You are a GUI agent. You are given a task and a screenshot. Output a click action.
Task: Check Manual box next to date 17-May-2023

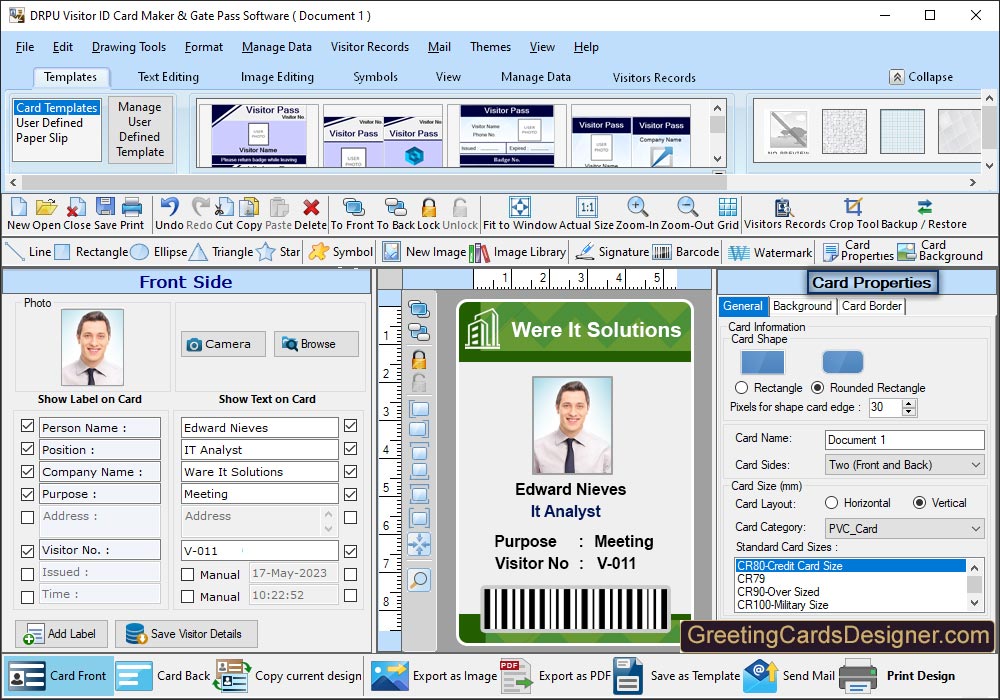(x=188, y=574)
